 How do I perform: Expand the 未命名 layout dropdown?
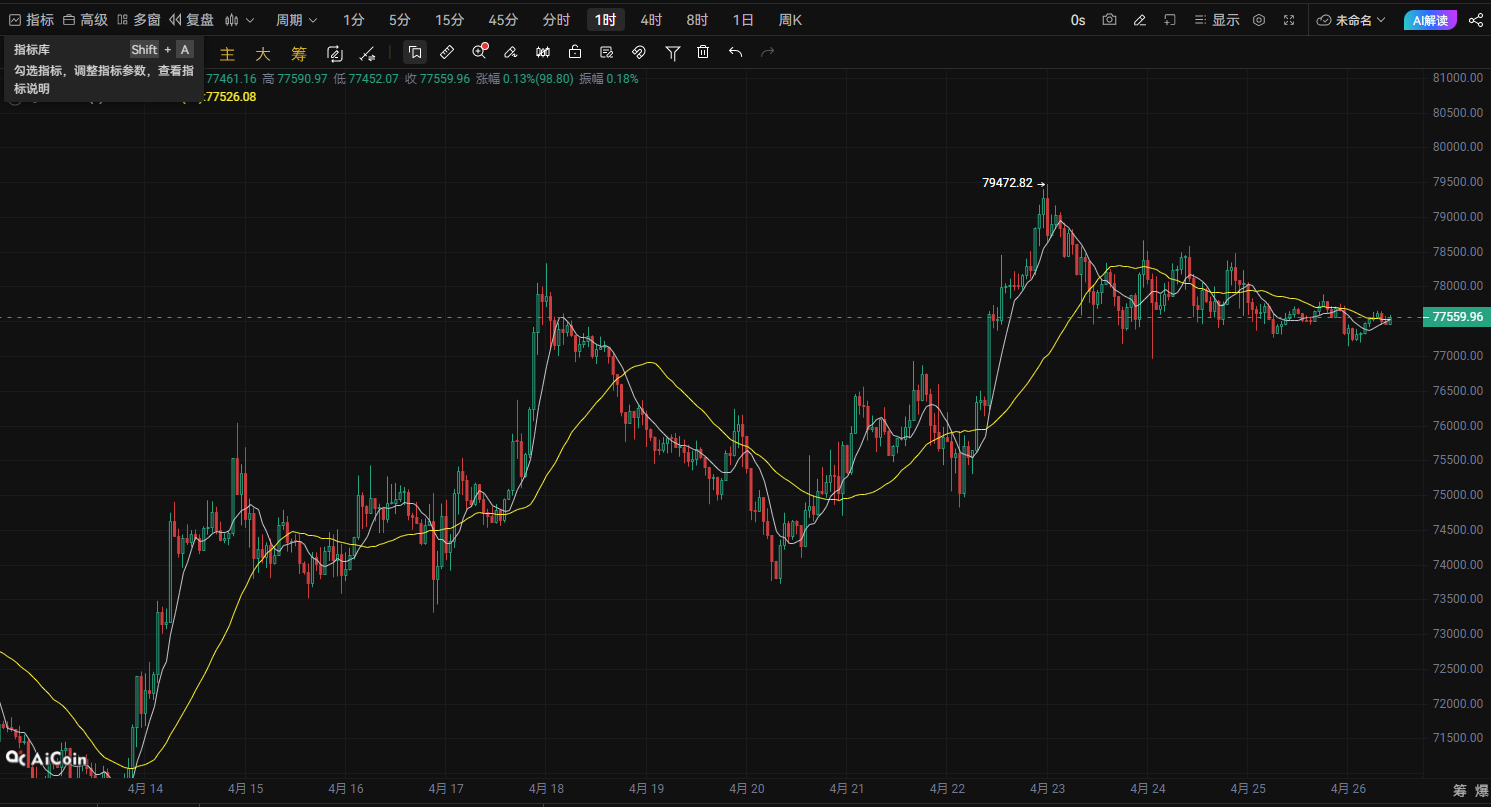(x=1352, y=20)
